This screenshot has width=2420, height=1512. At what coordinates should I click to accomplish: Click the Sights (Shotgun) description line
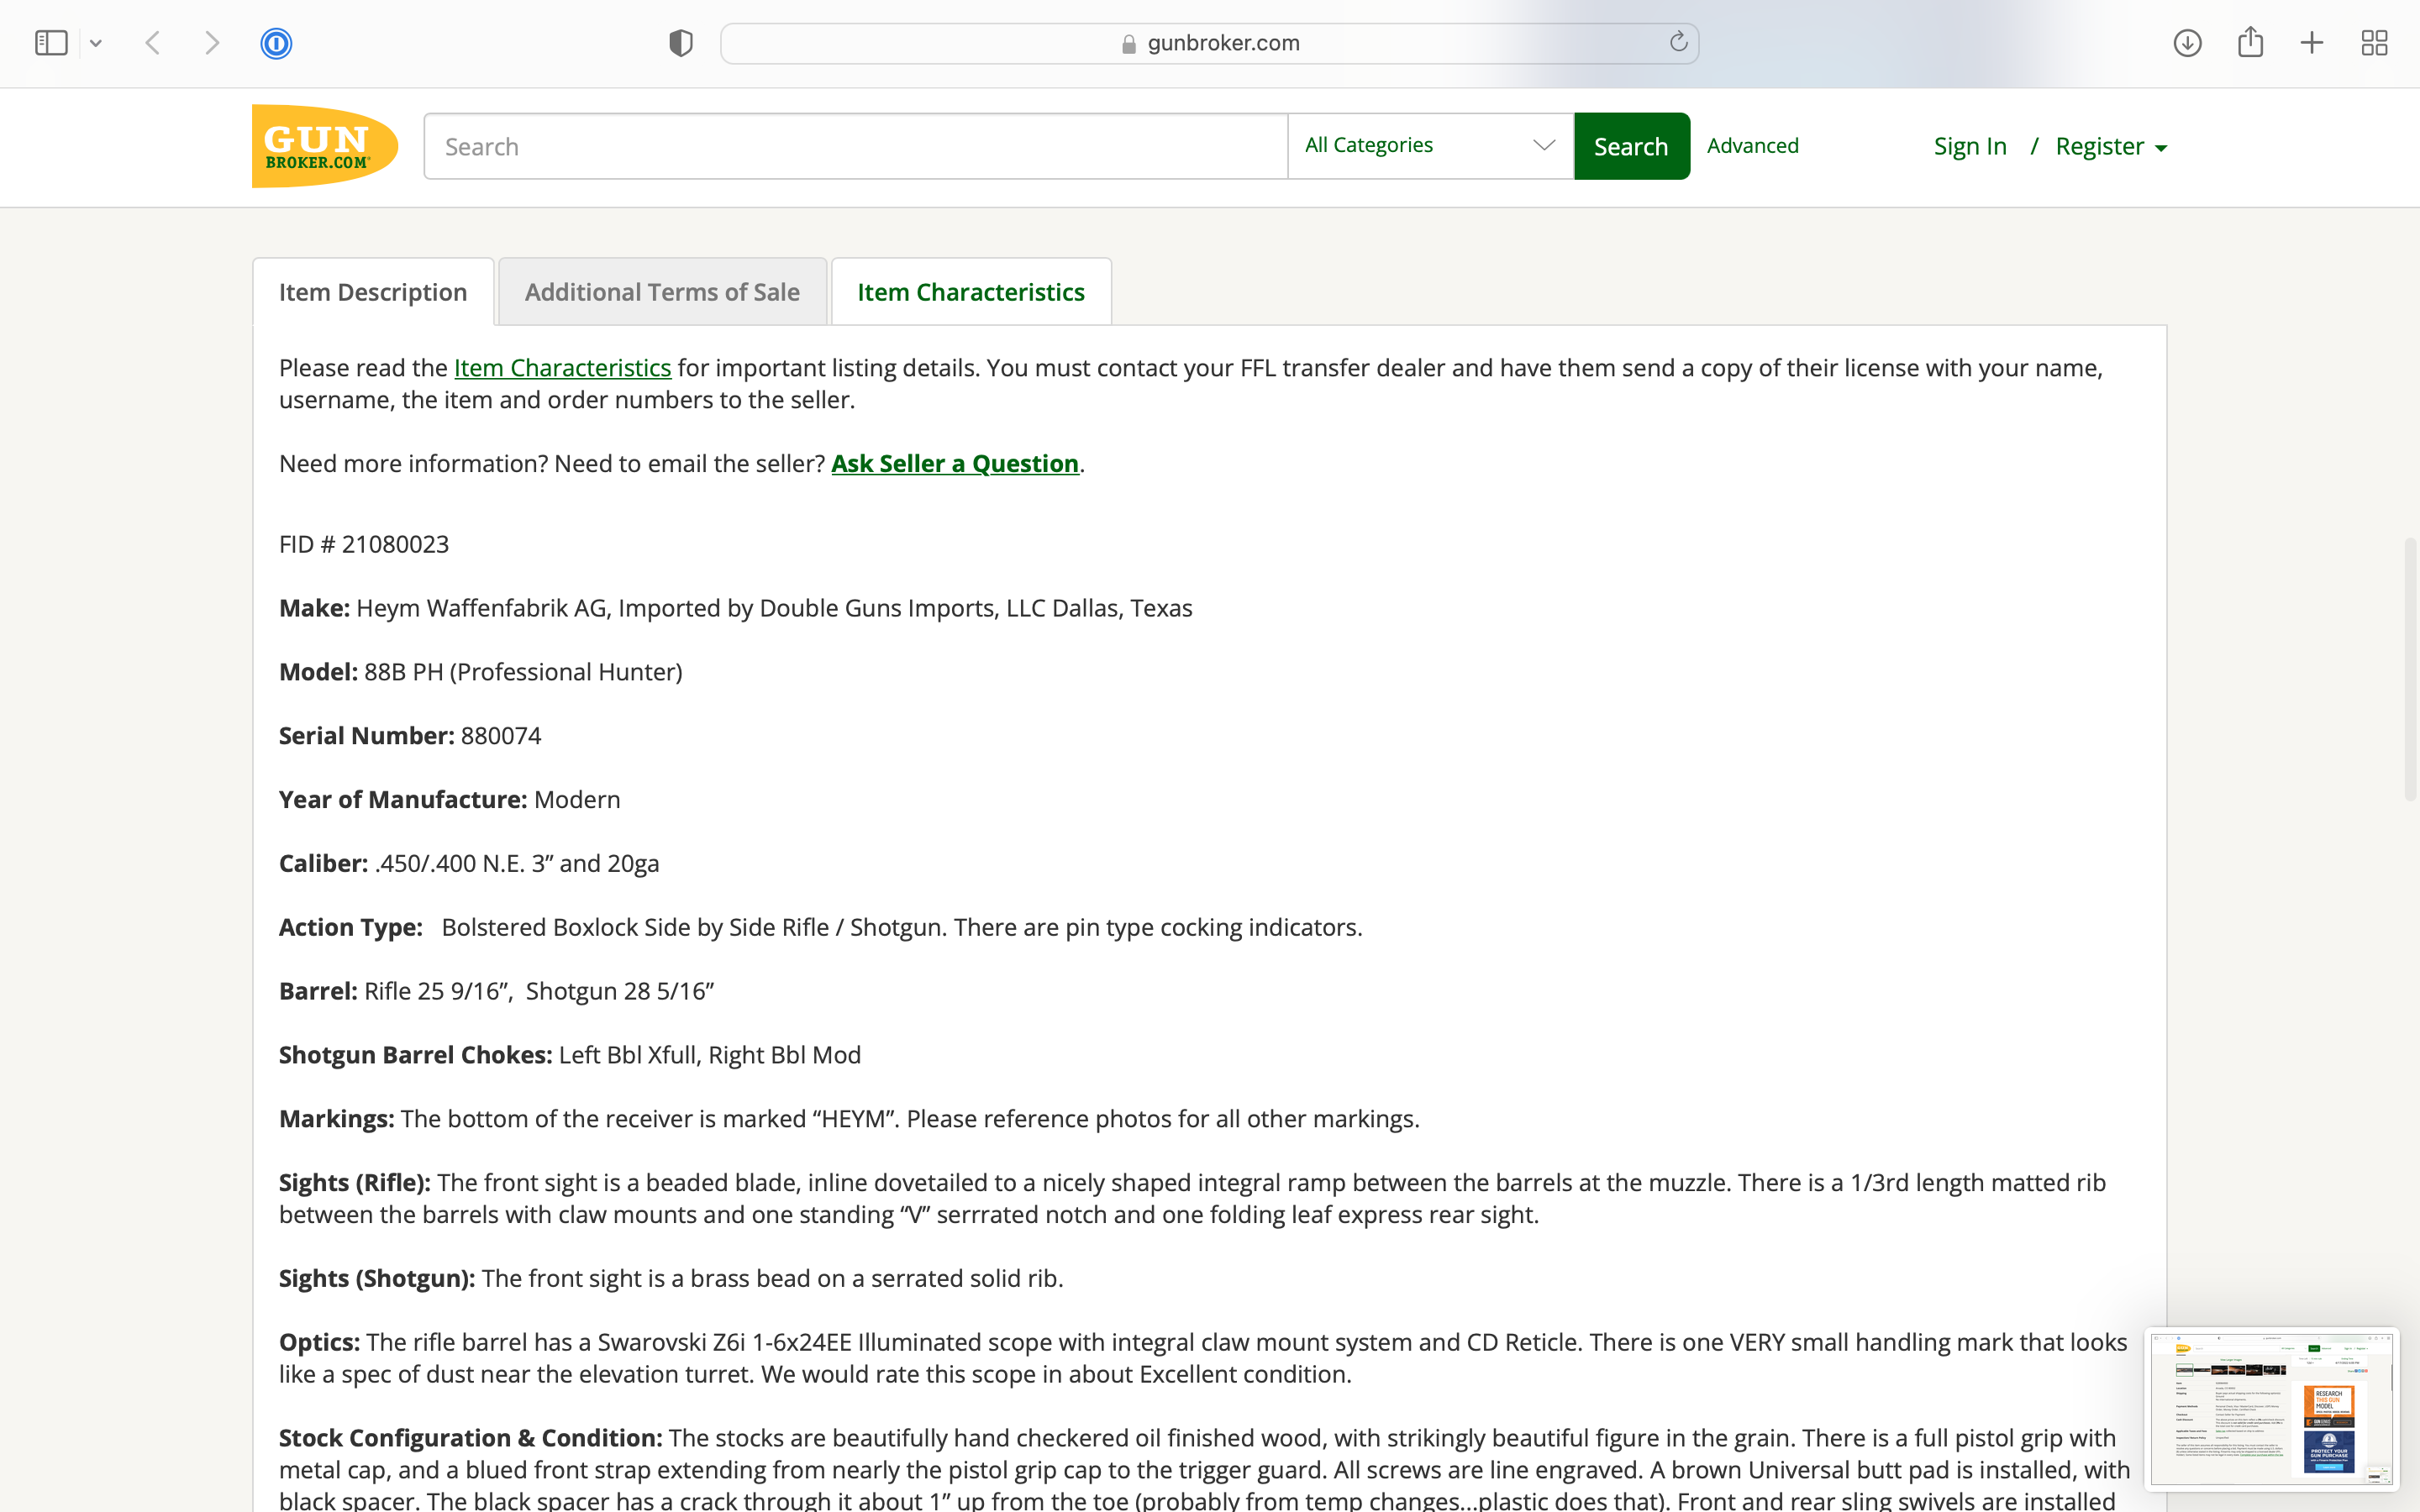point(671,1278)
